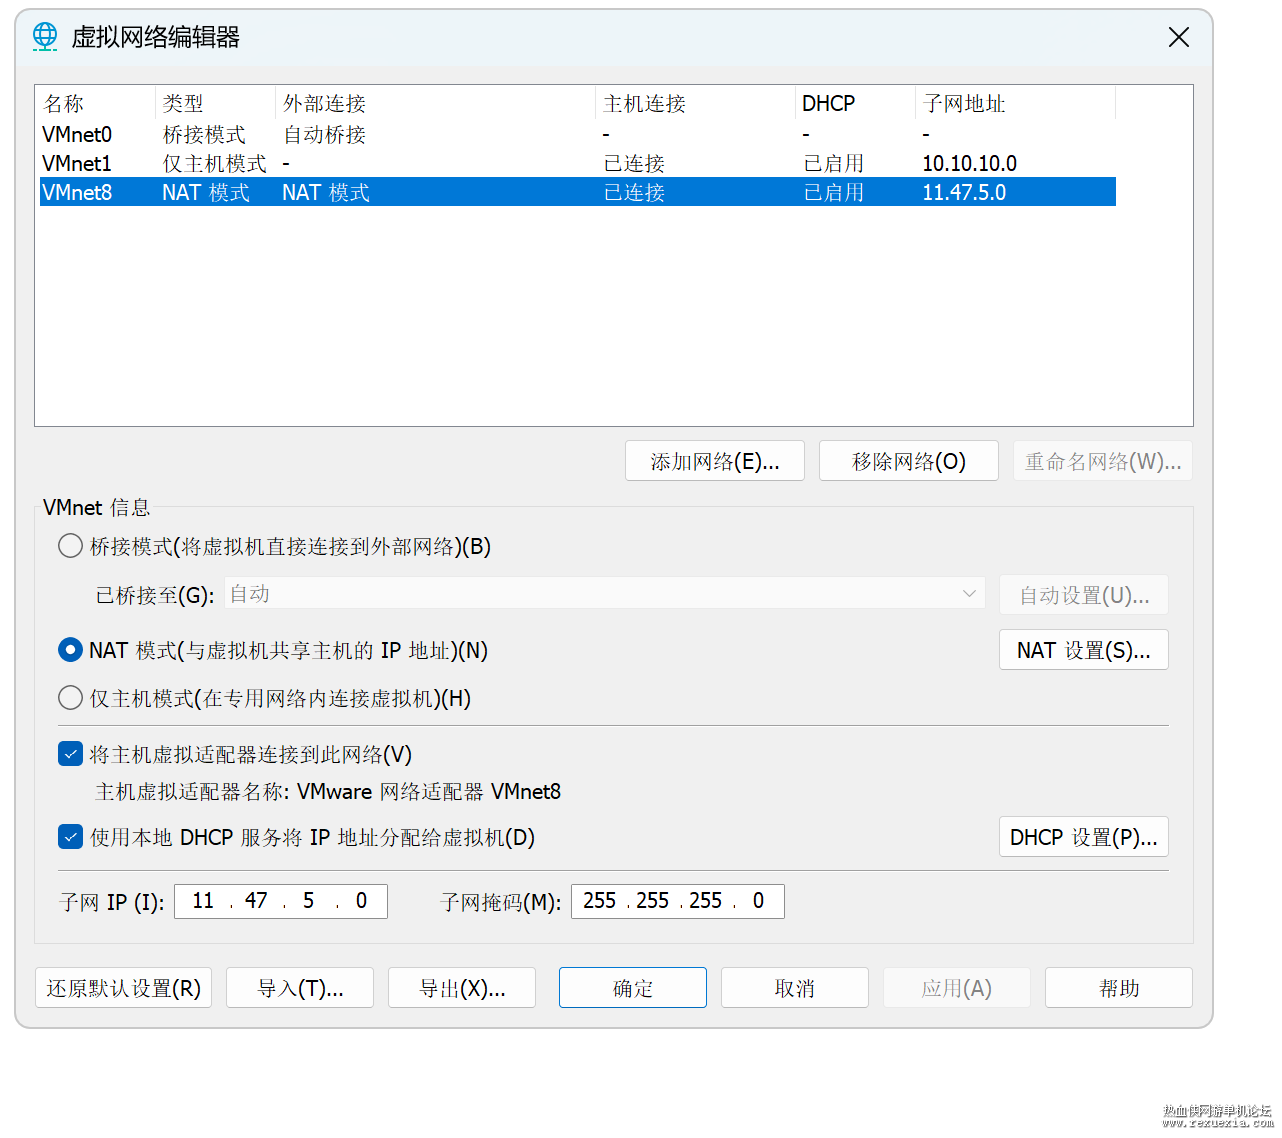
Task: Click the 类型 column header
Action: [216, 103]
